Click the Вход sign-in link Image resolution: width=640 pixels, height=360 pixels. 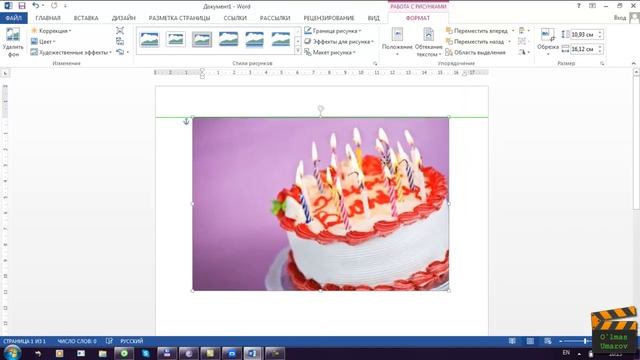(620, 18)
